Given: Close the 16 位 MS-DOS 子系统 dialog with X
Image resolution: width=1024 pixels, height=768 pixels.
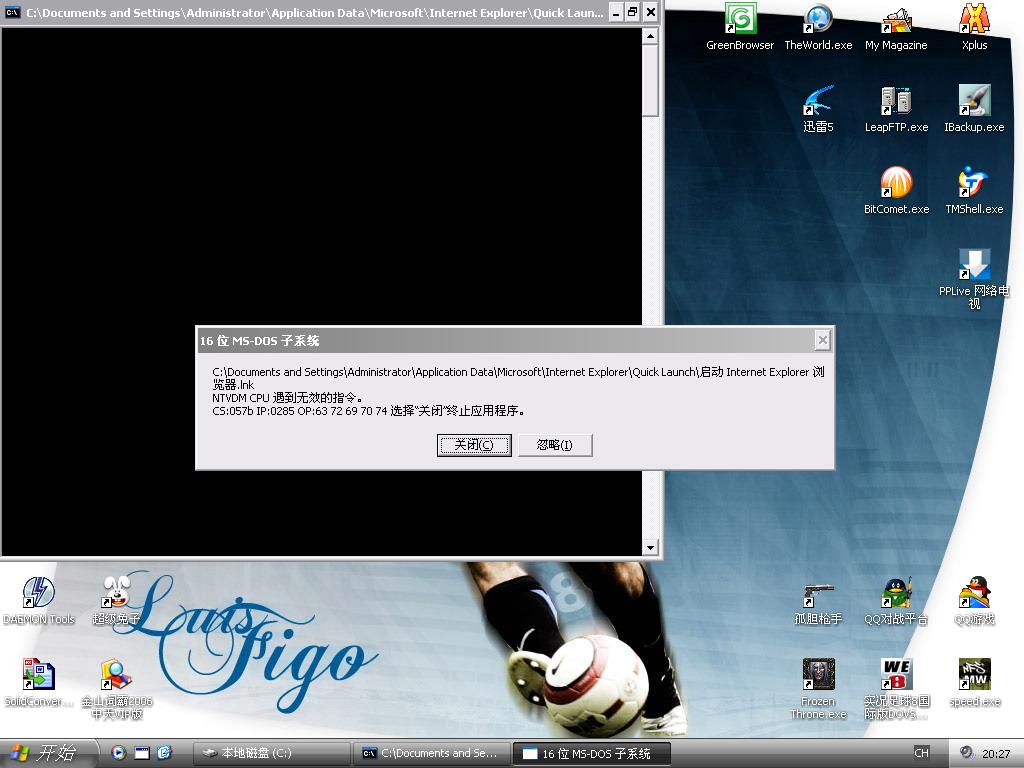Looking at the screenshot, I should 823,340.
